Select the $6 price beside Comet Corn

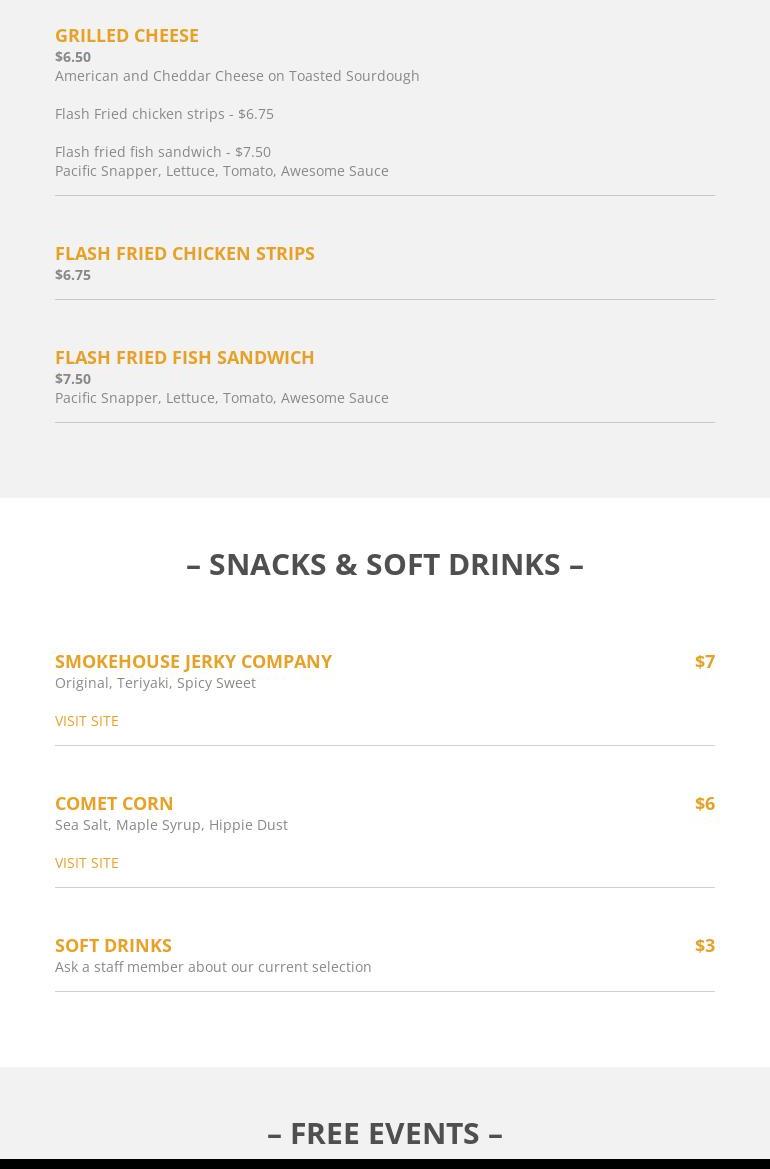coord(704,803)
